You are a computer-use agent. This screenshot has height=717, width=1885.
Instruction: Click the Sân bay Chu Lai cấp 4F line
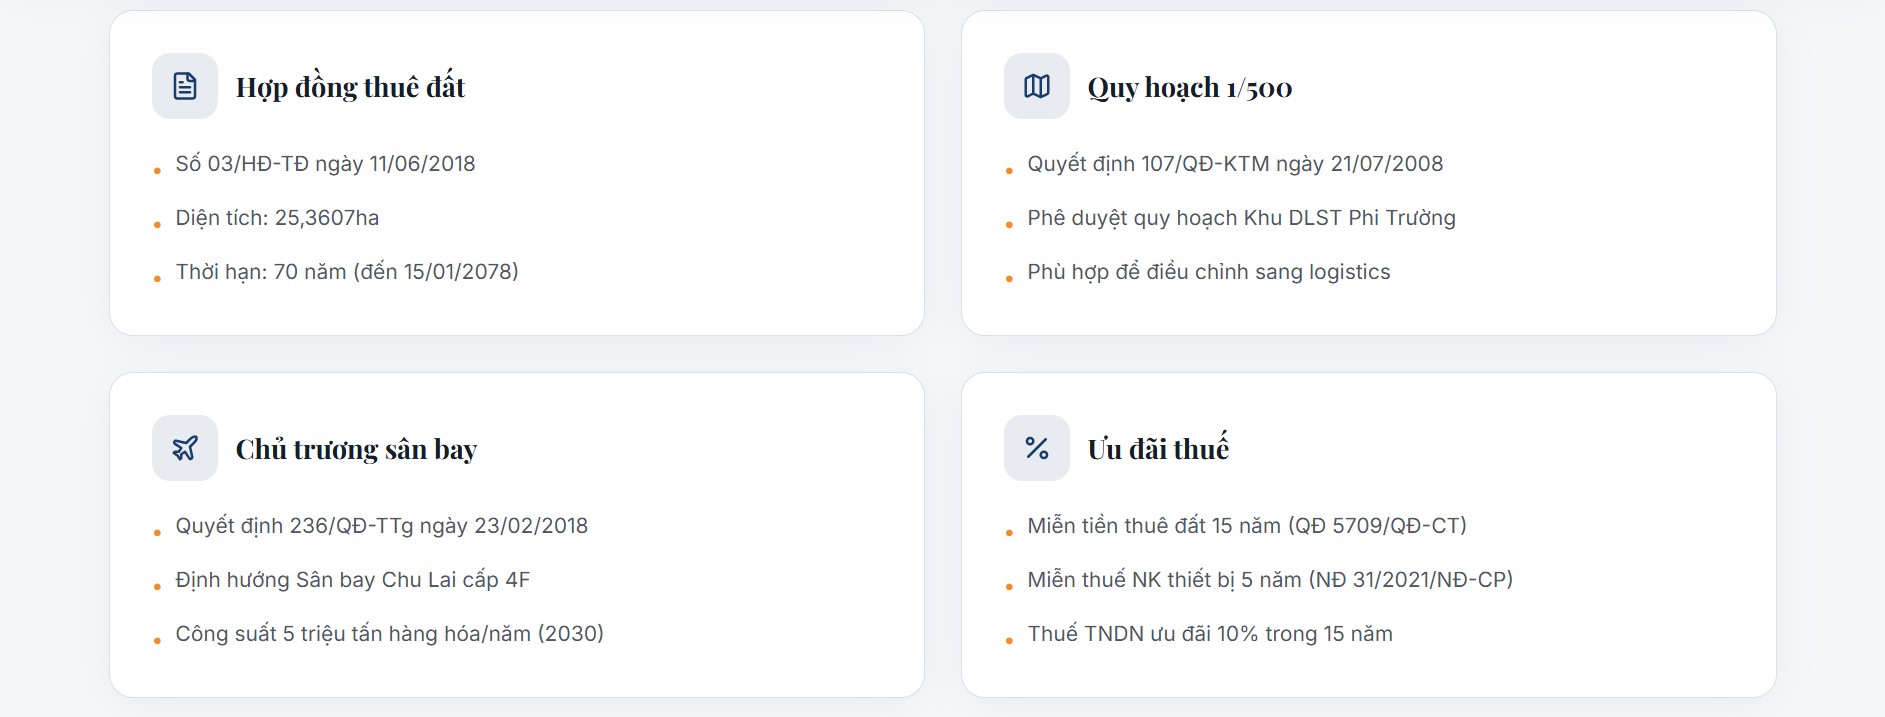click(352, 580)
